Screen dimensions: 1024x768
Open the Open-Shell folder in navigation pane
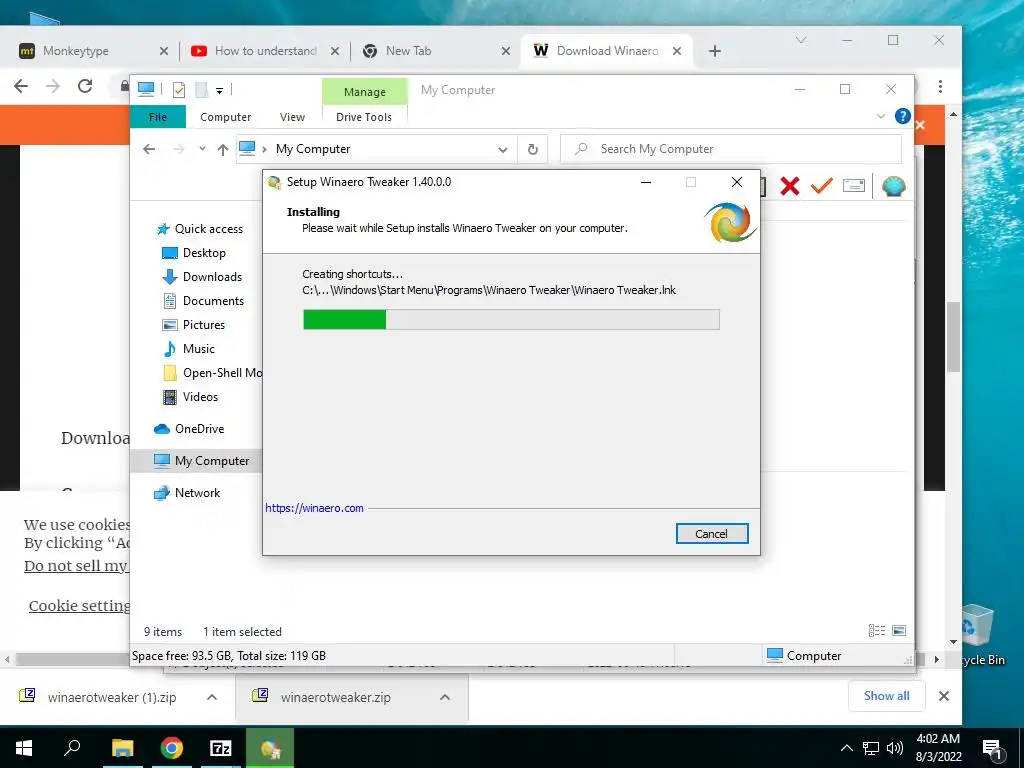(x=212, y=373)
